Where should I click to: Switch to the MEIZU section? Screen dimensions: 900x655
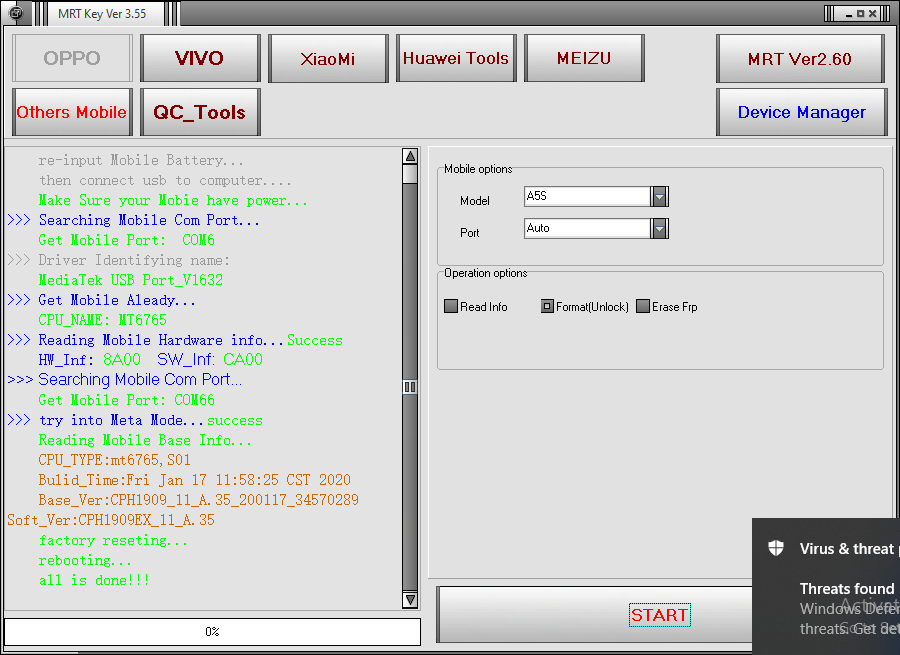pos(584,58)
